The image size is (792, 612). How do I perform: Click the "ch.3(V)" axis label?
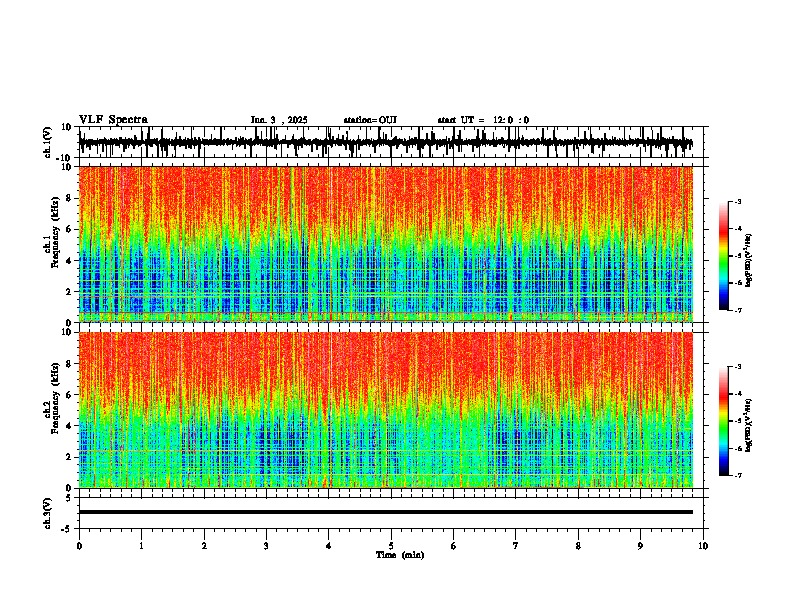point(48,513)
